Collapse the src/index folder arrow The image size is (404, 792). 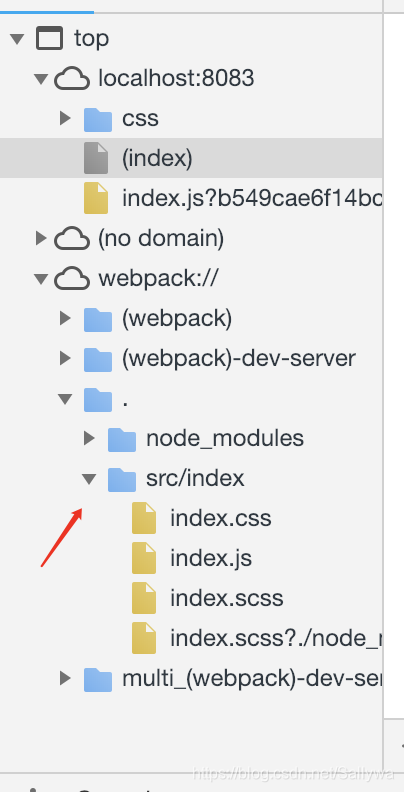click(x=89, y=479)
